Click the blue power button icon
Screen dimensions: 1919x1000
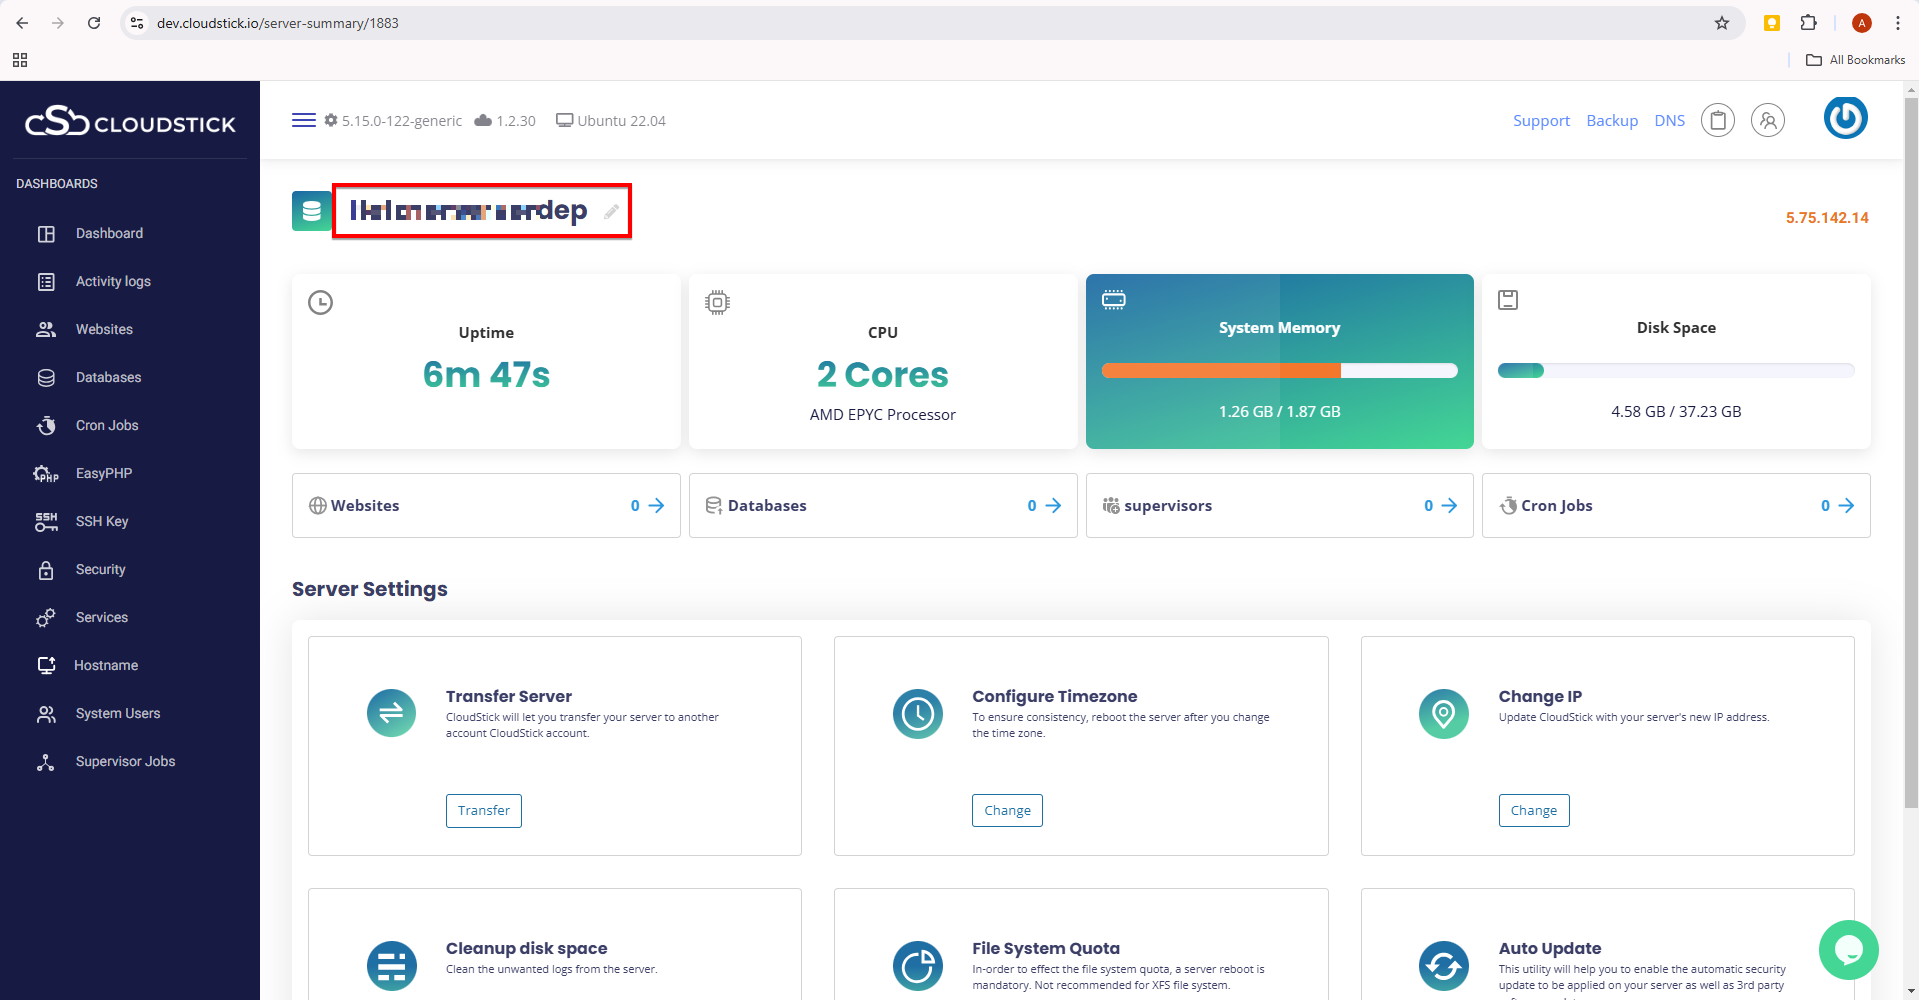pyautogui.click(x=1845, y=118)
